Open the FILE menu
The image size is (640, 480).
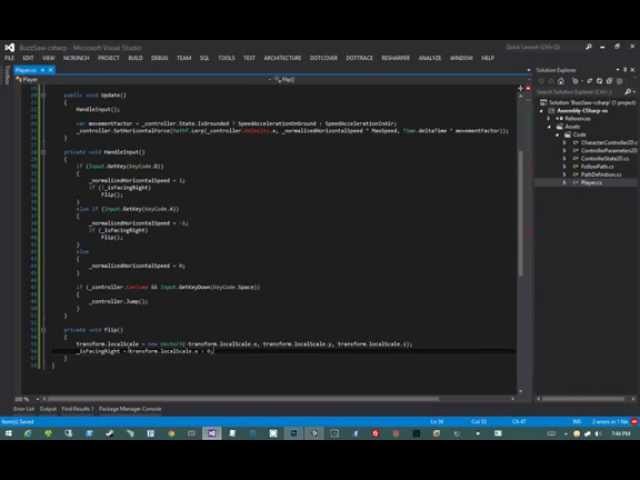click(9, 58)
